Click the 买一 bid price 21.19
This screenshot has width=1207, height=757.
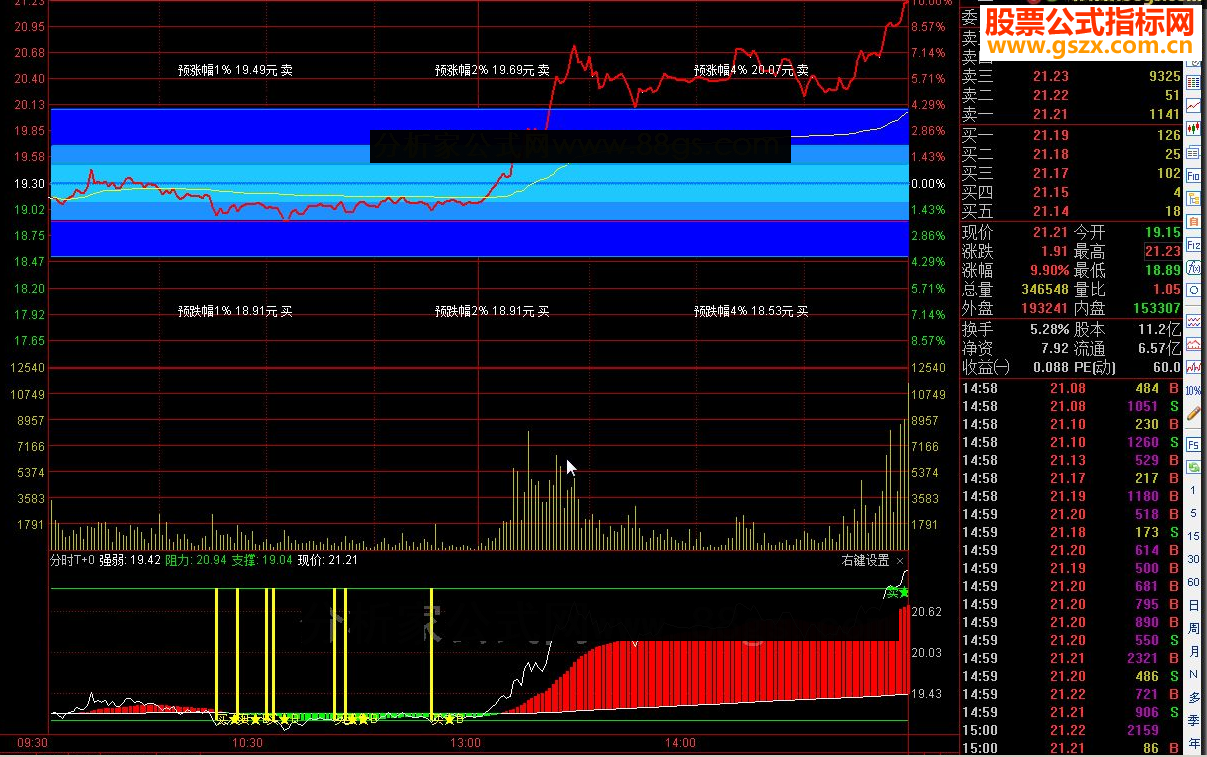click(x=1051, y=136)
